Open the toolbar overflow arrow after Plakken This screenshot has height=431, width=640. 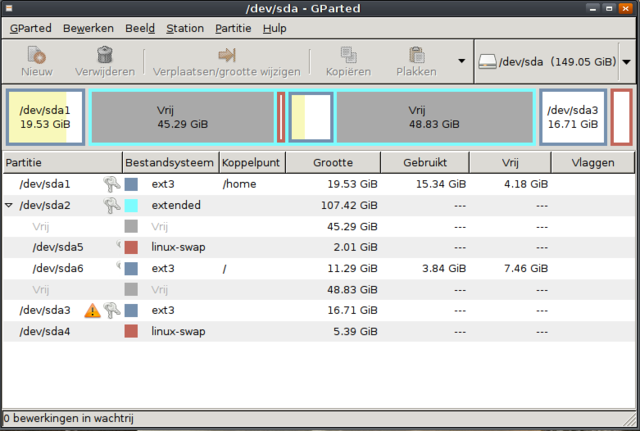pos(461,61)
